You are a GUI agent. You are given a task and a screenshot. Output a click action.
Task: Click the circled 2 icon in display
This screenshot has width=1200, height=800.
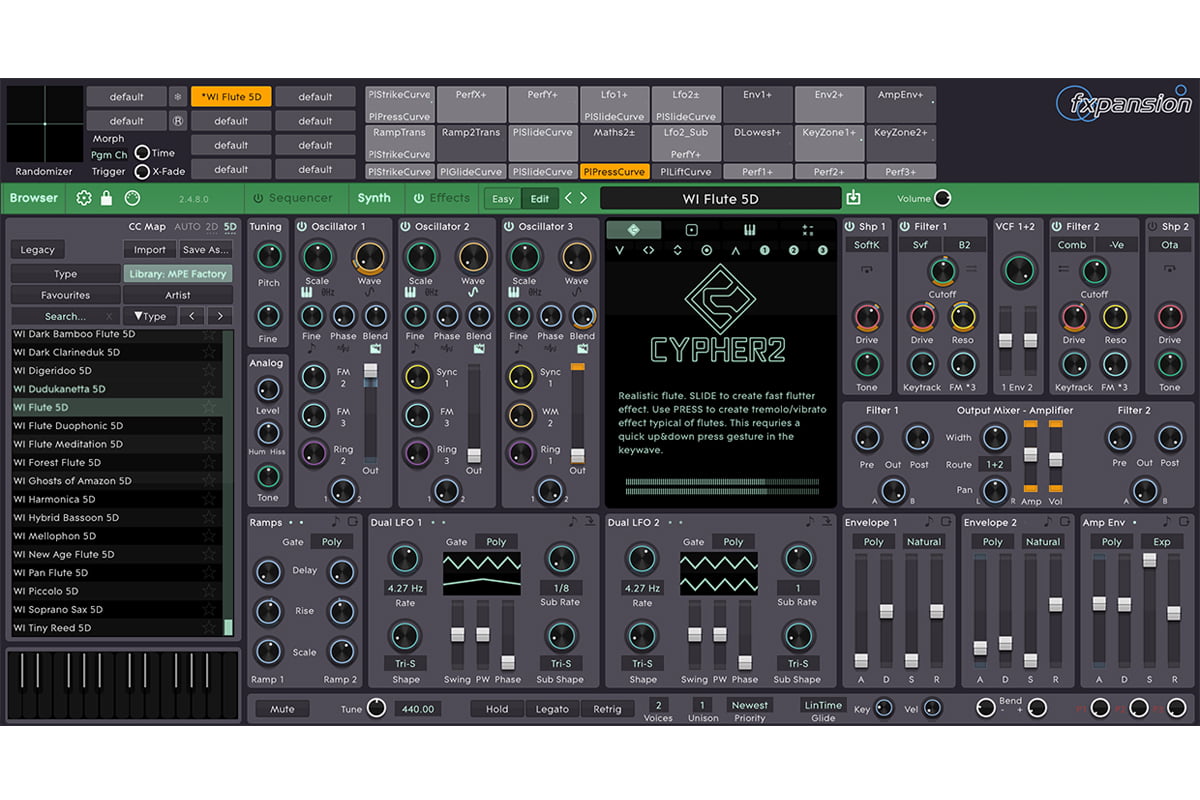click(x=794, y=251)
